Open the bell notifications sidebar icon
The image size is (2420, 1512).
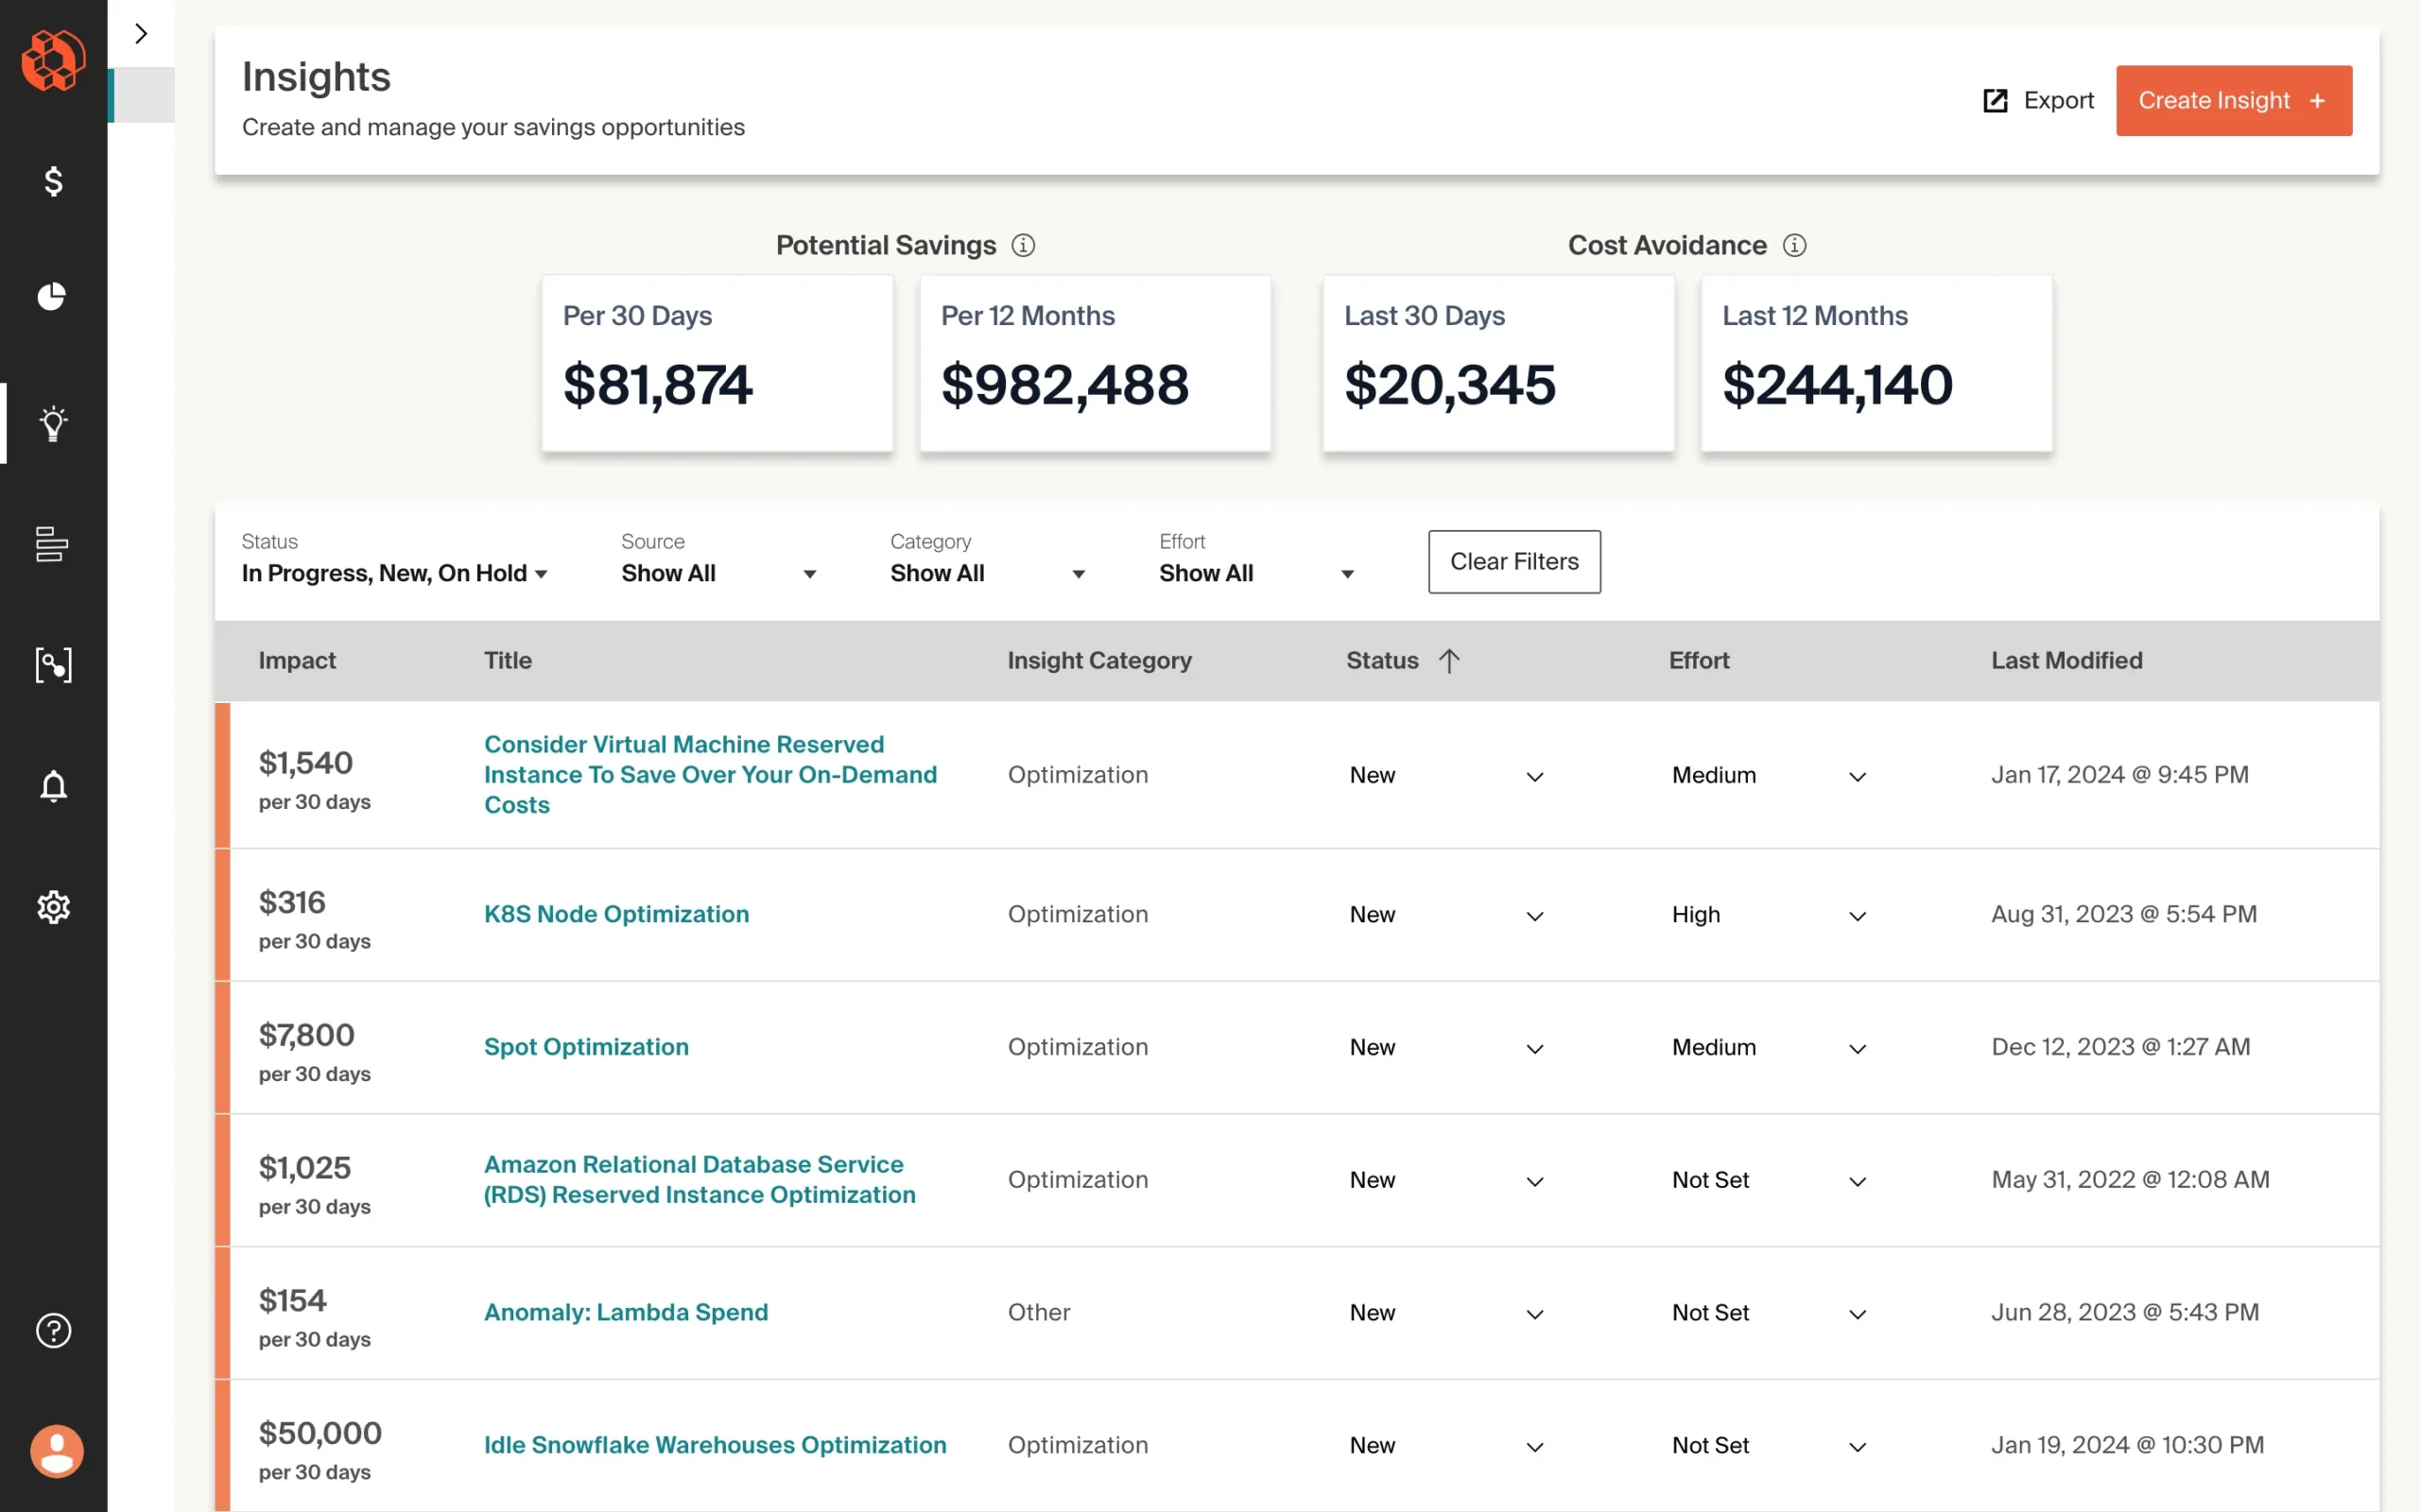click(x=53, y=786)
